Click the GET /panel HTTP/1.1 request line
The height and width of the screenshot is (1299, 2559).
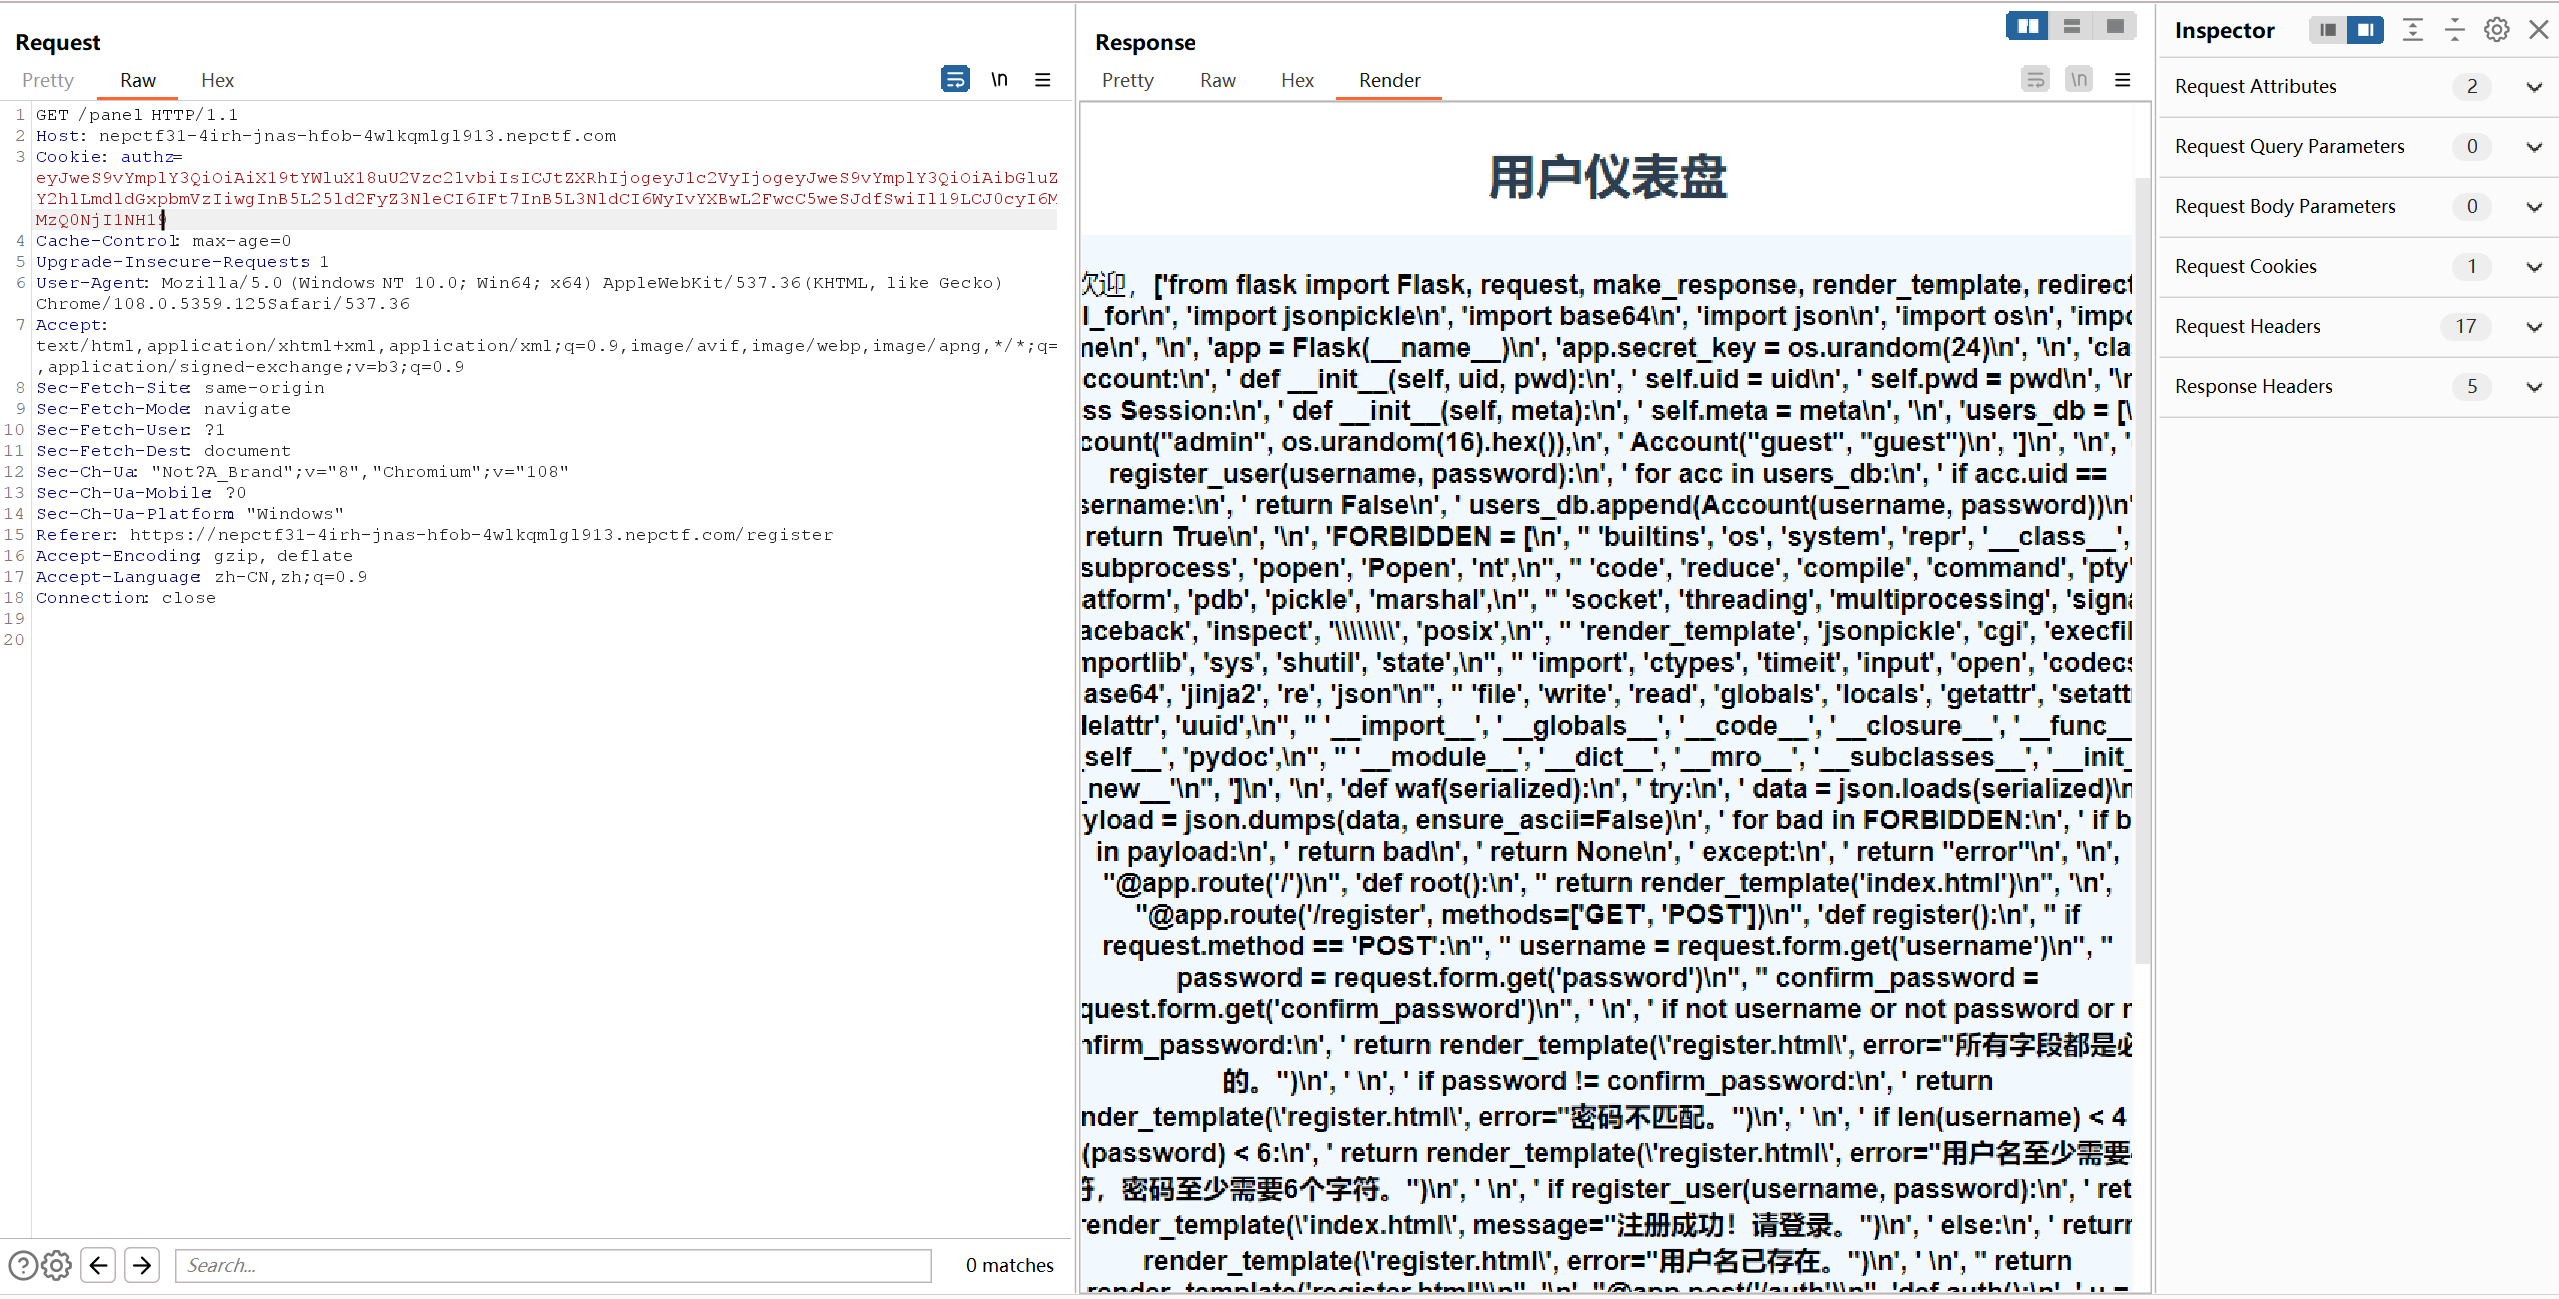click(137, 115)
